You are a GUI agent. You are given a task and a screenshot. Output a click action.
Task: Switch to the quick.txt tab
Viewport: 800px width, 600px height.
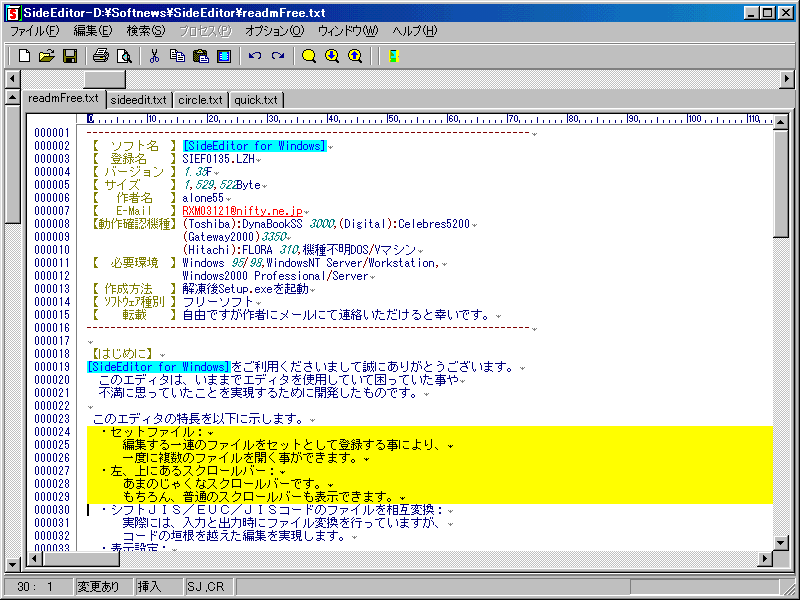[x=256, y=100]
